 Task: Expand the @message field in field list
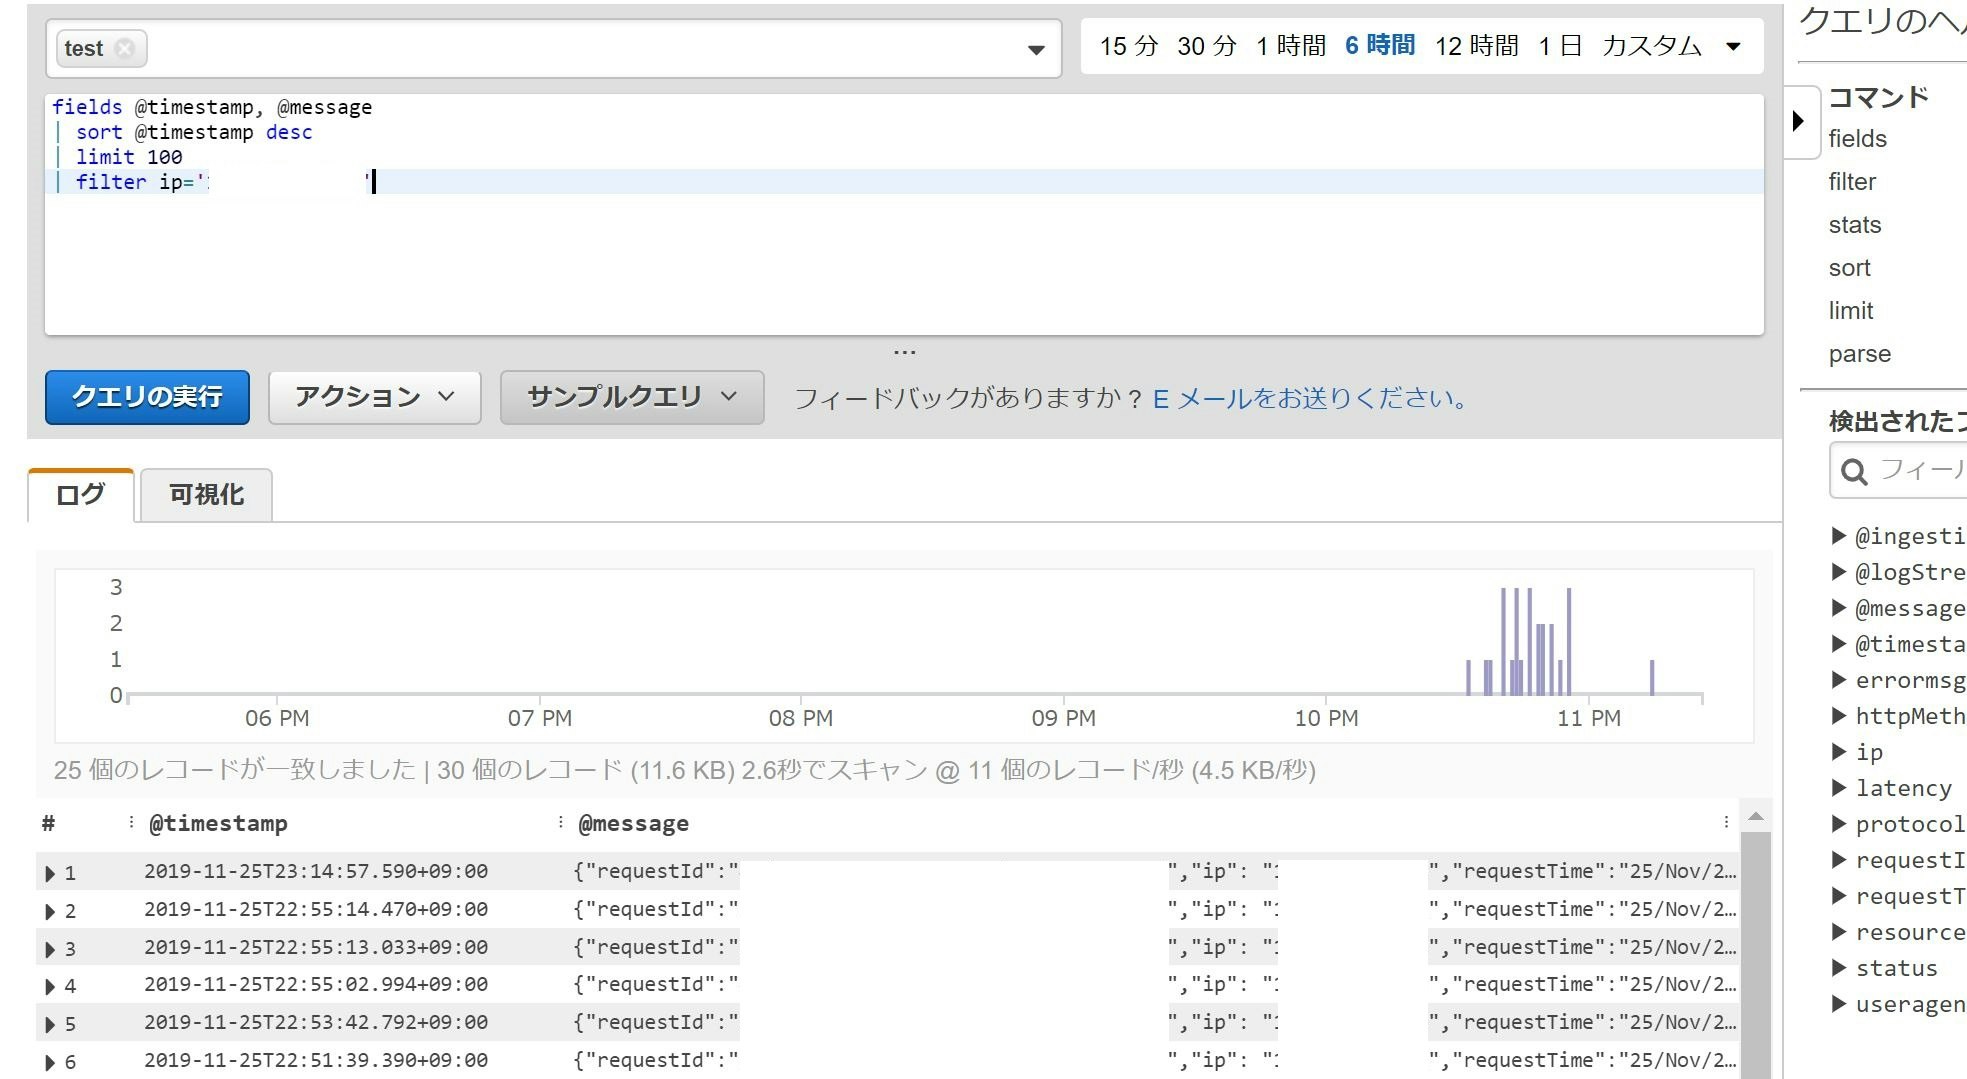[x=1838, y=608]
